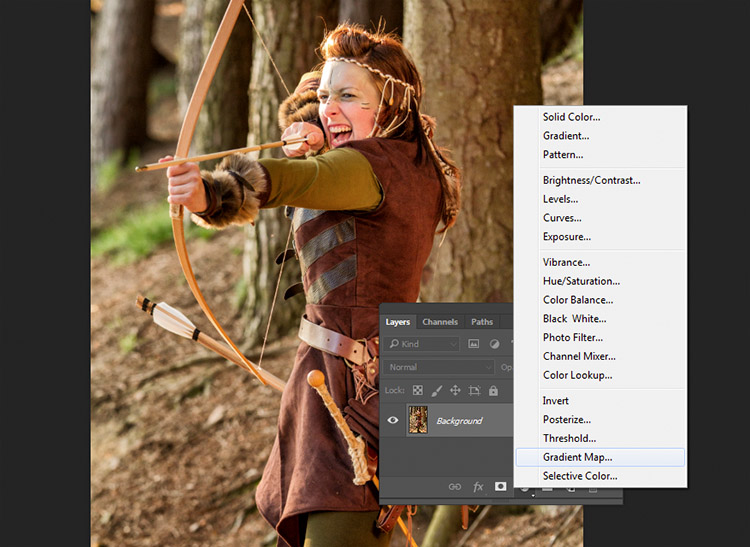Open the Kind filter dropdown
The image size is (750, 547).
pyautogui.click(x=421, y=344)
